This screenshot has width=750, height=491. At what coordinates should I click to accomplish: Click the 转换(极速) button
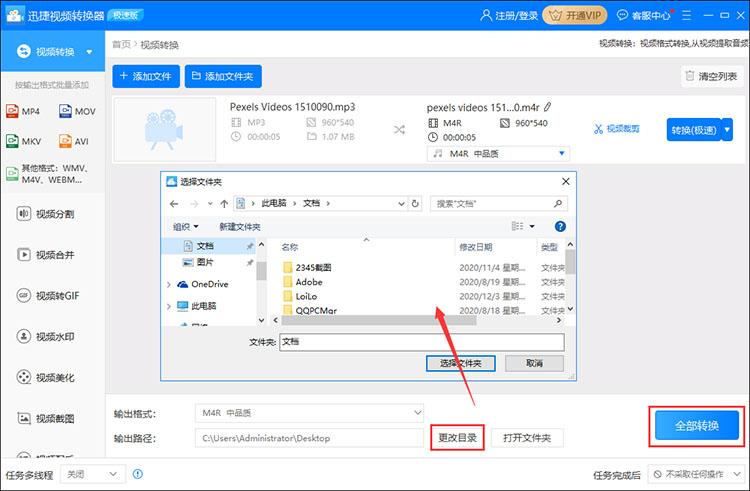(x=694, y=130)
